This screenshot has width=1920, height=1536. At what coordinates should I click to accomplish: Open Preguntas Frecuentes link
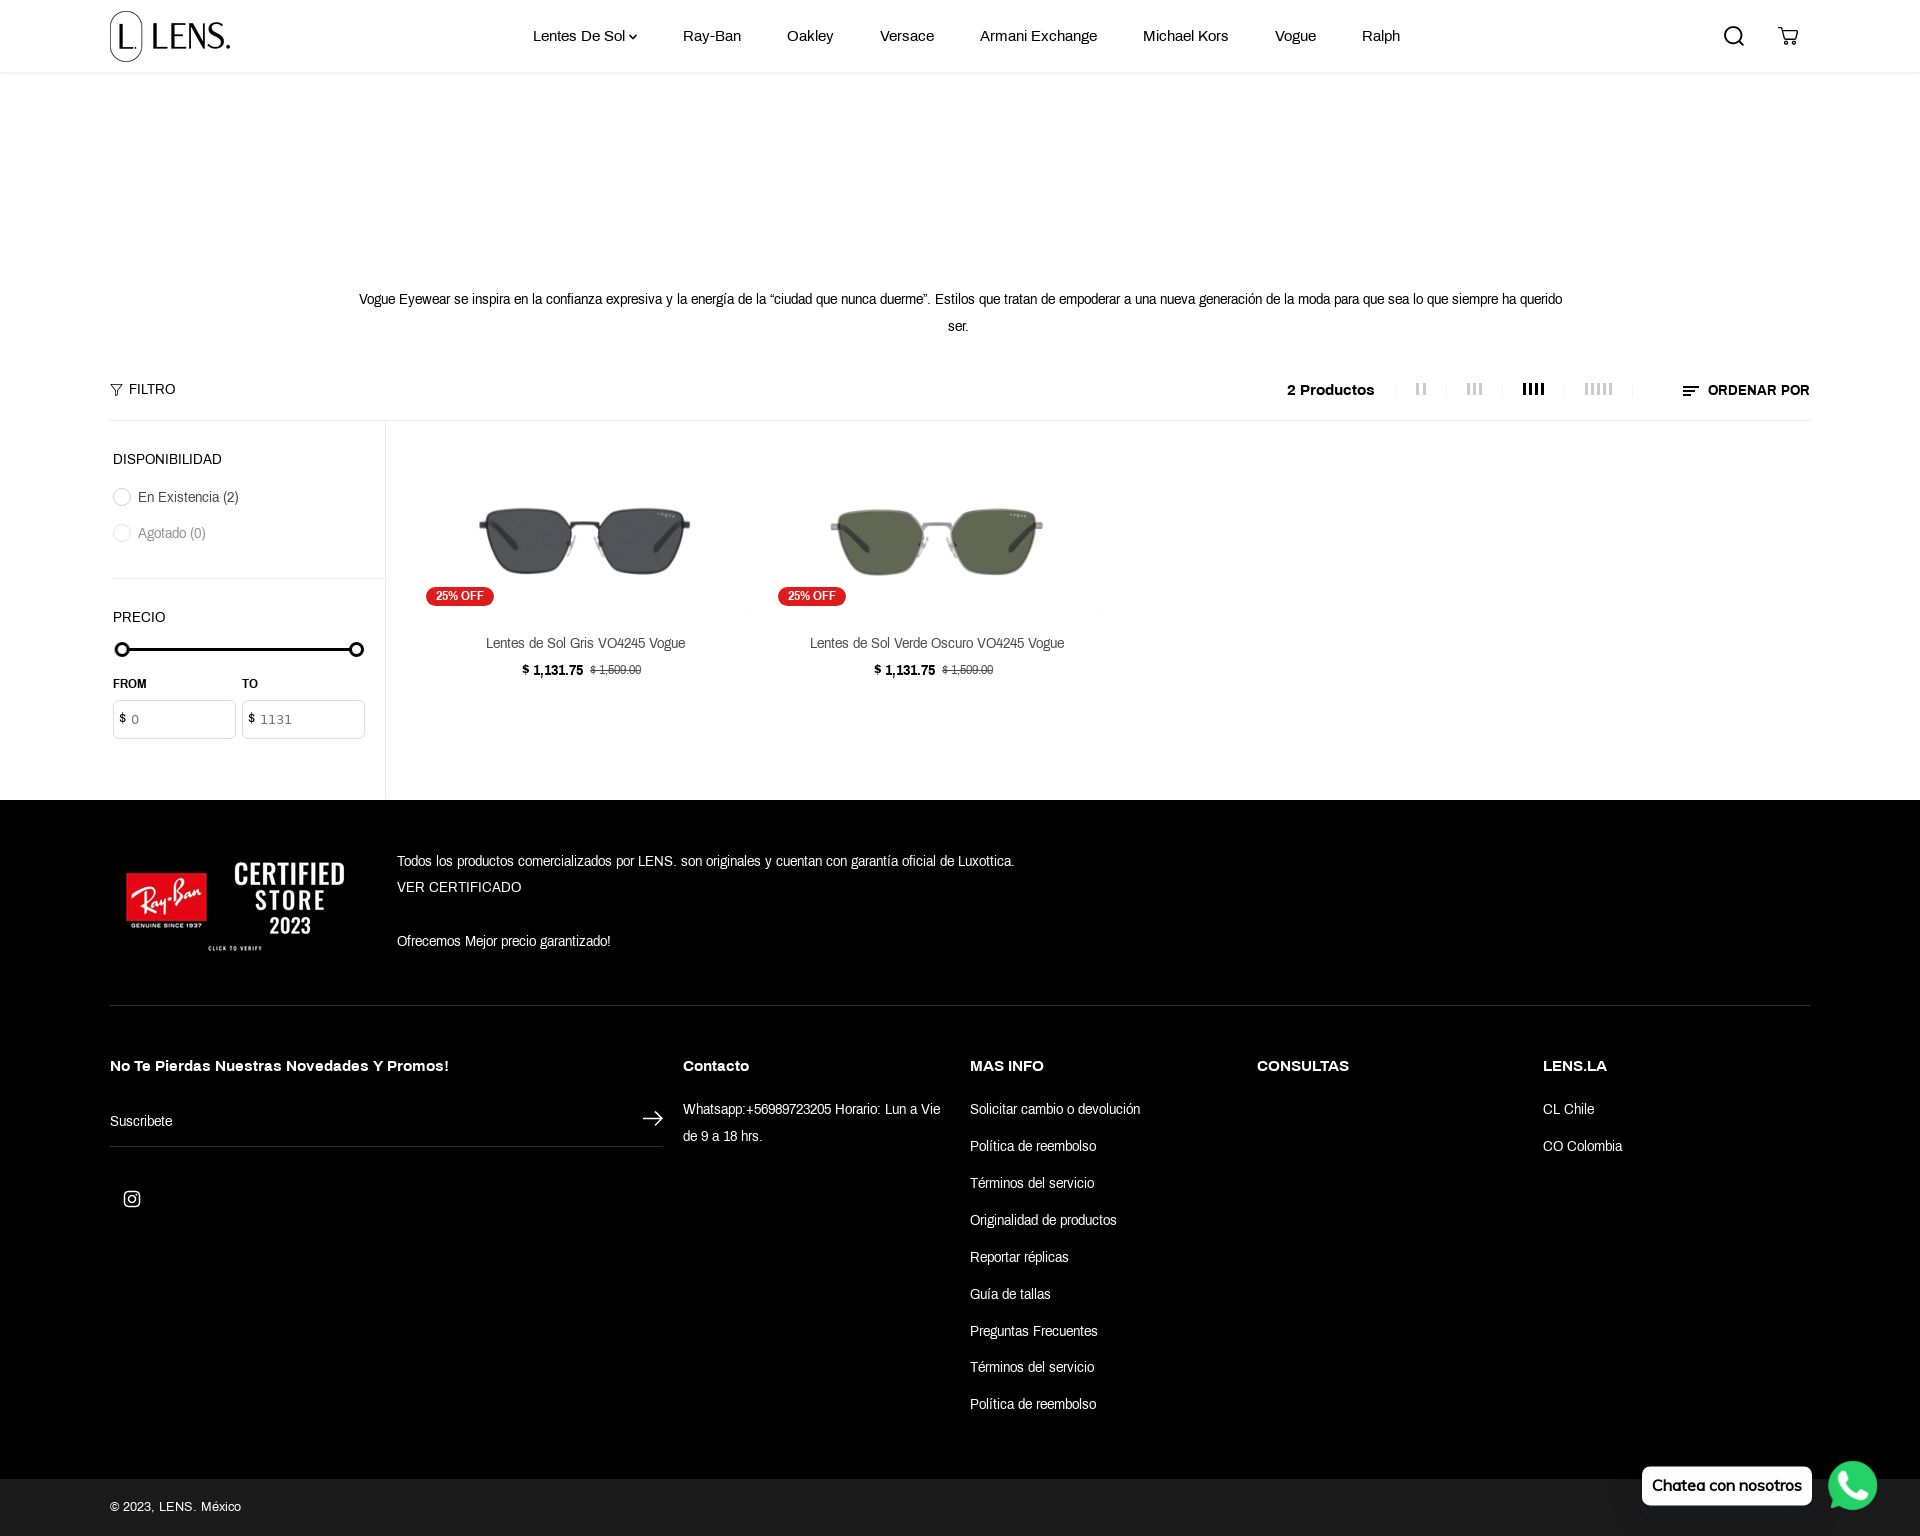tap(1034, 1331)
